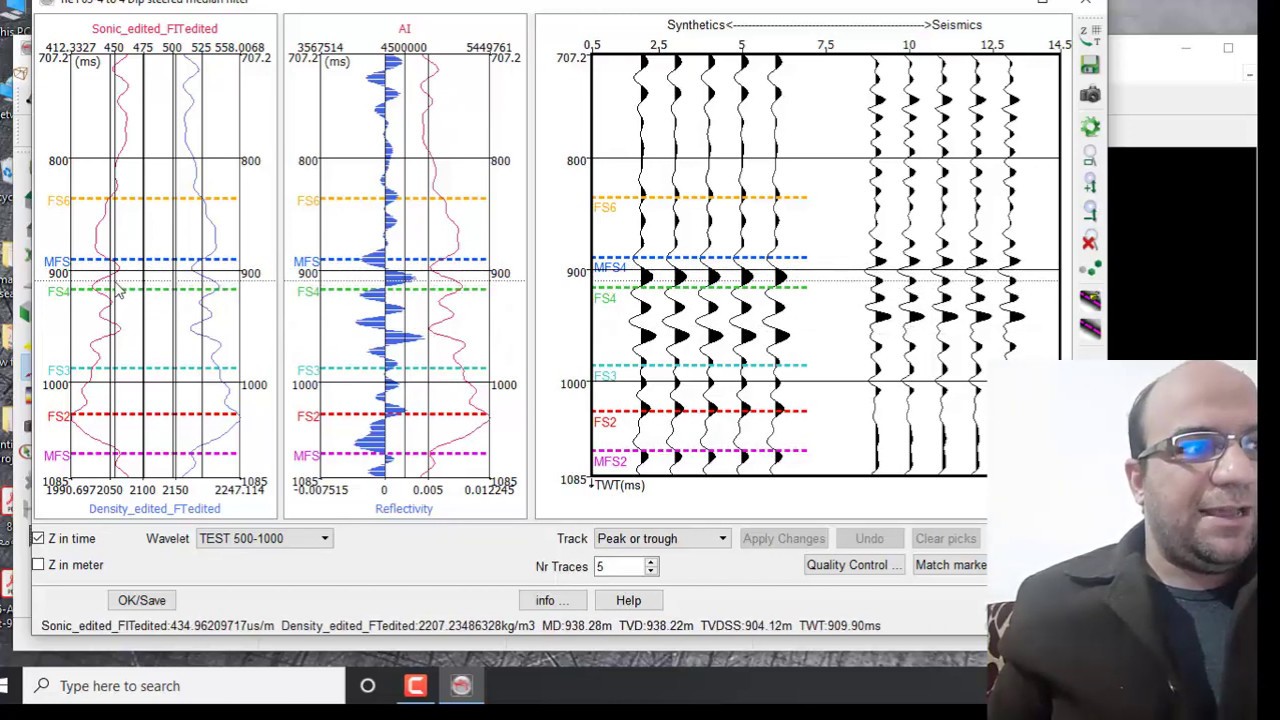This screenshot has height=720, width=1280.
Task: Click vertical zoom-in magnifier icon
Action: tap(1090, 184)
